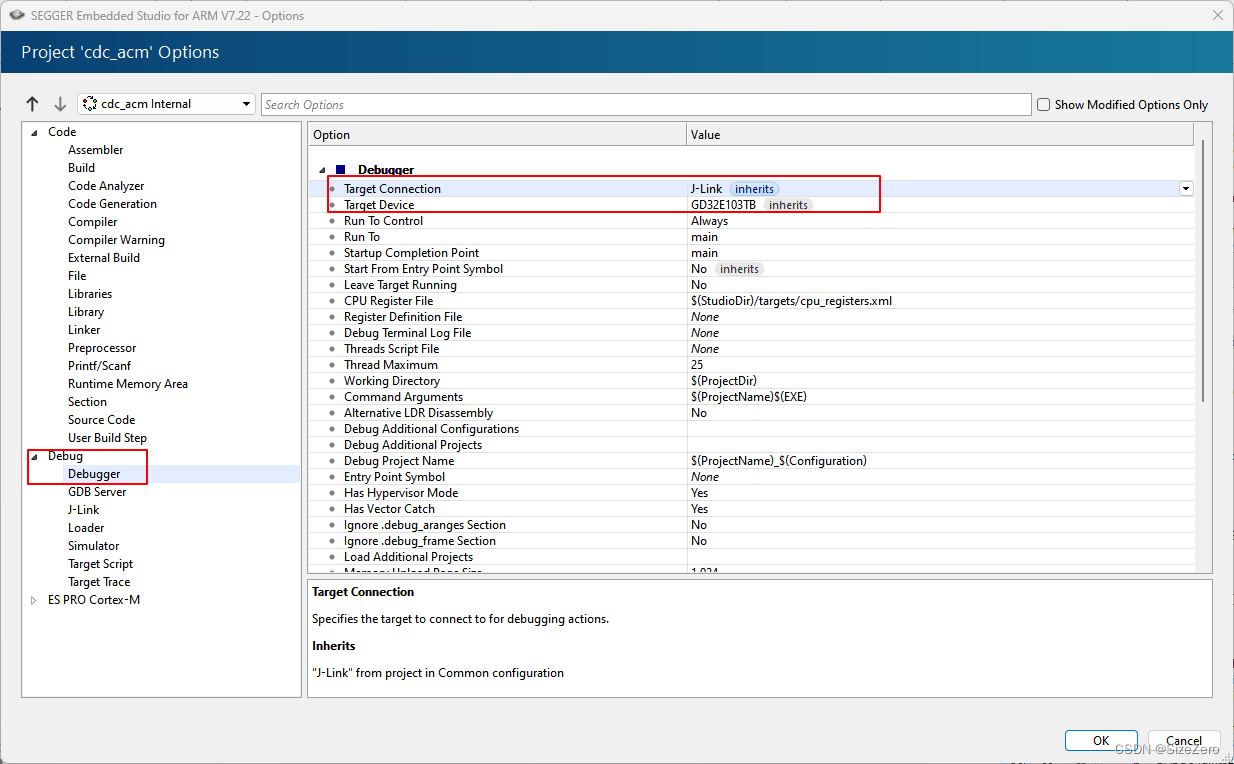Confirm with the OK button

point(1101,740)
